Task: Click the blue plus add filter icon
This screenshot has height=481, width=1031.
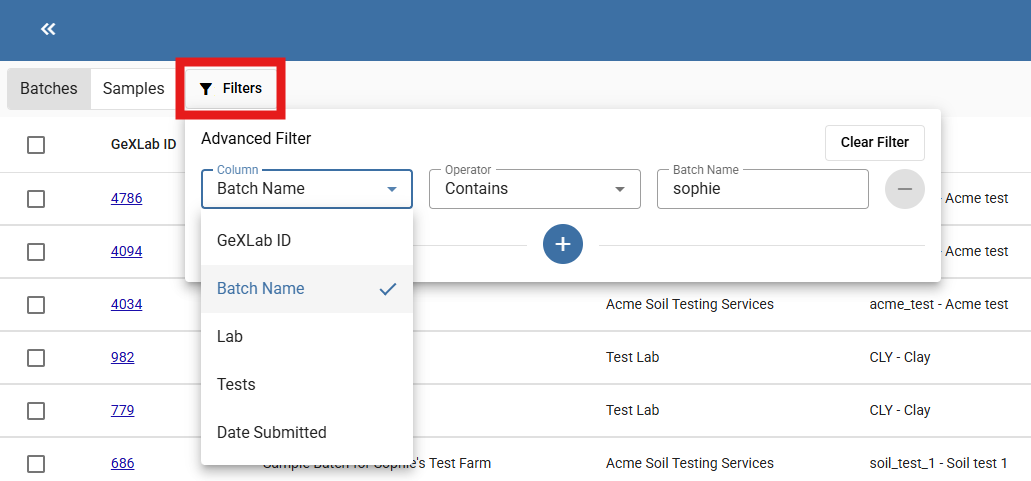Action: tap(563, 244)
